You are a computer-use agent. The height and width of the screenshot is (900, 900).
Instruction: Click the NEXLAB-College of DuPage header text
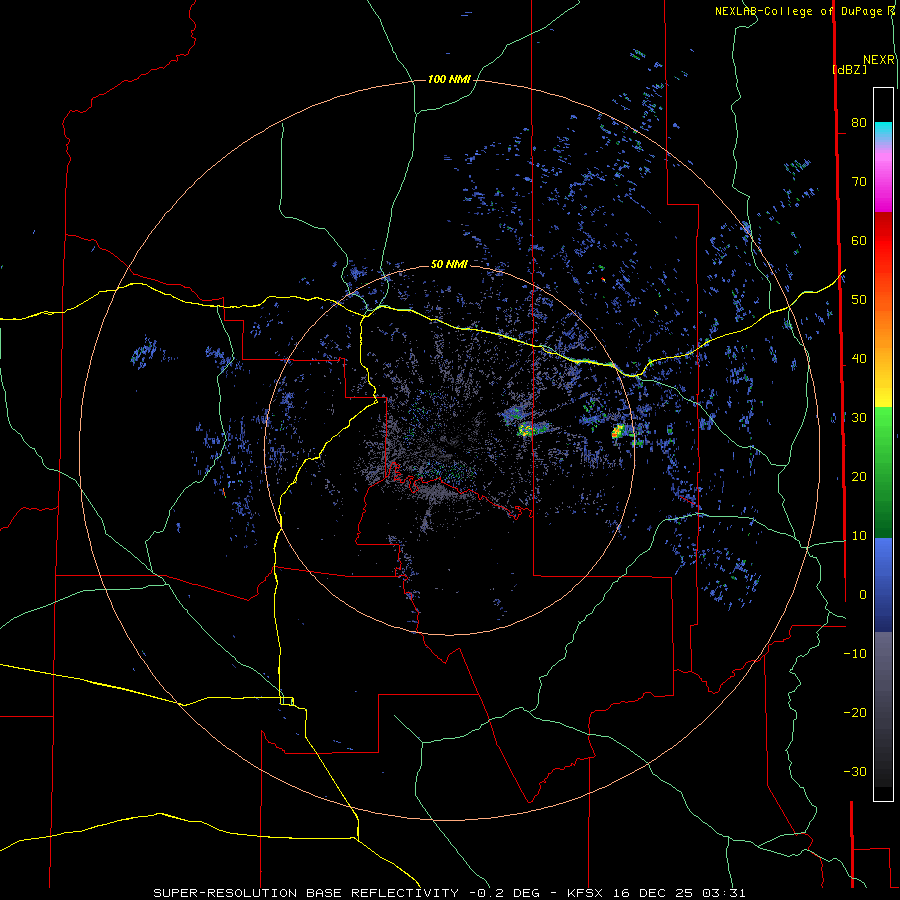pyautogui.click(x=798, y=11)
